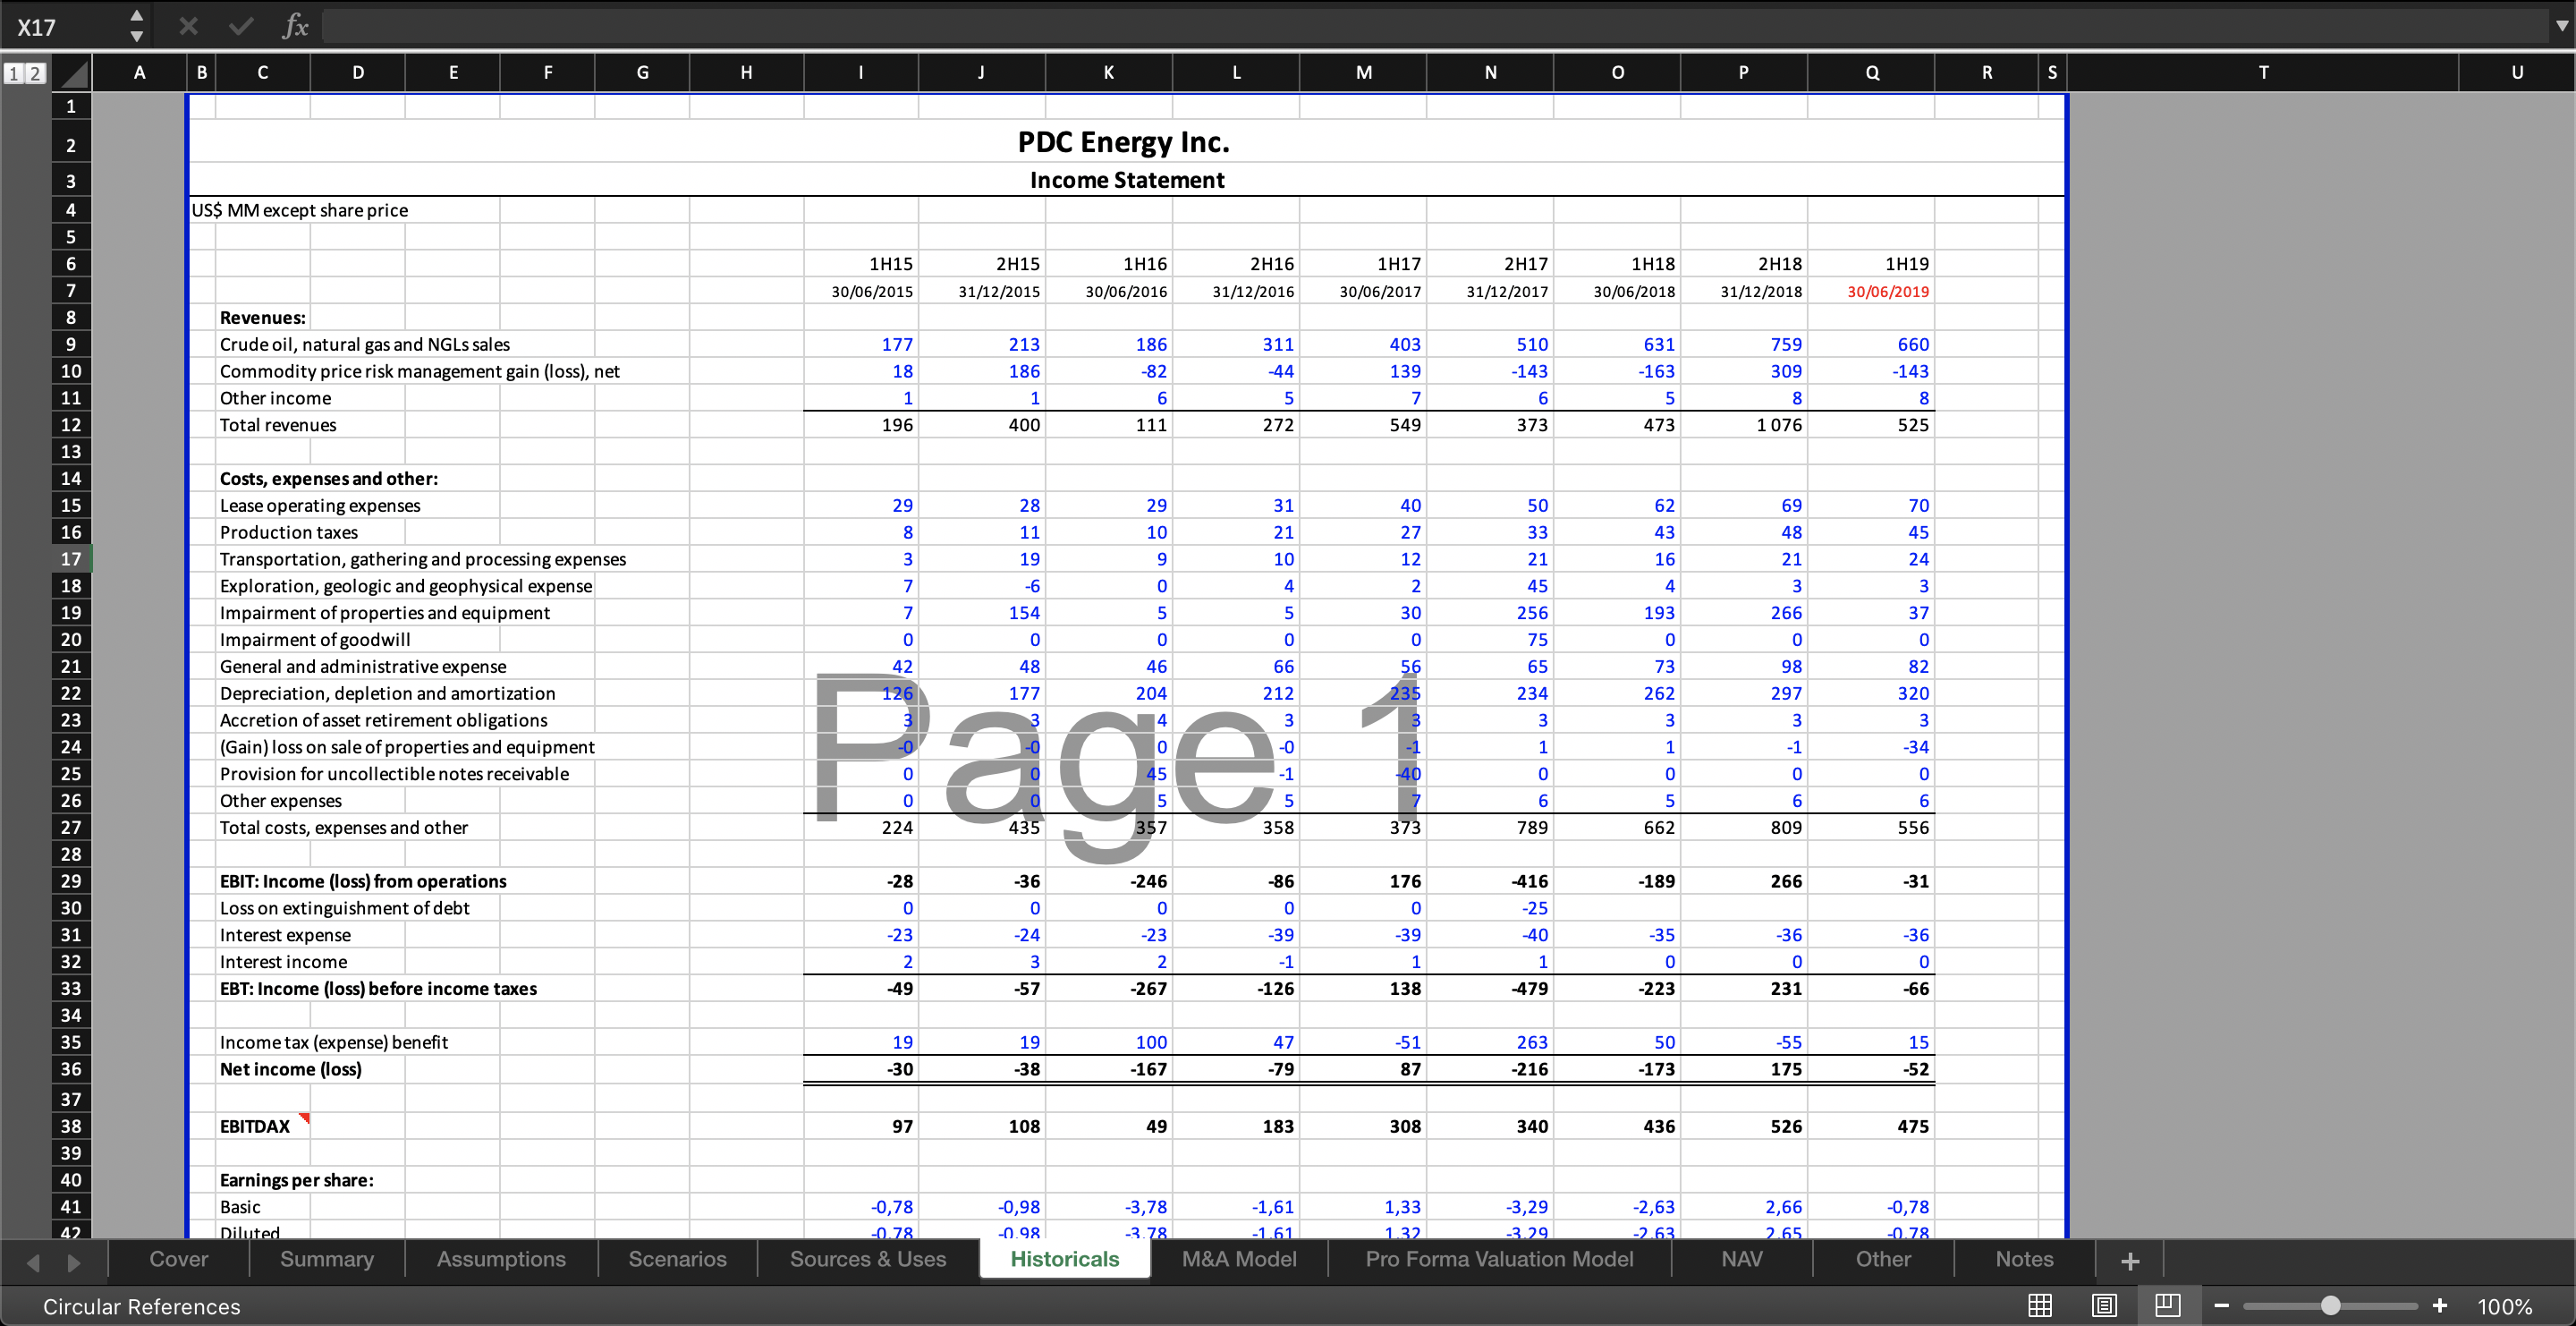
Task: Select column A header
Action: [x=139, y=73]
